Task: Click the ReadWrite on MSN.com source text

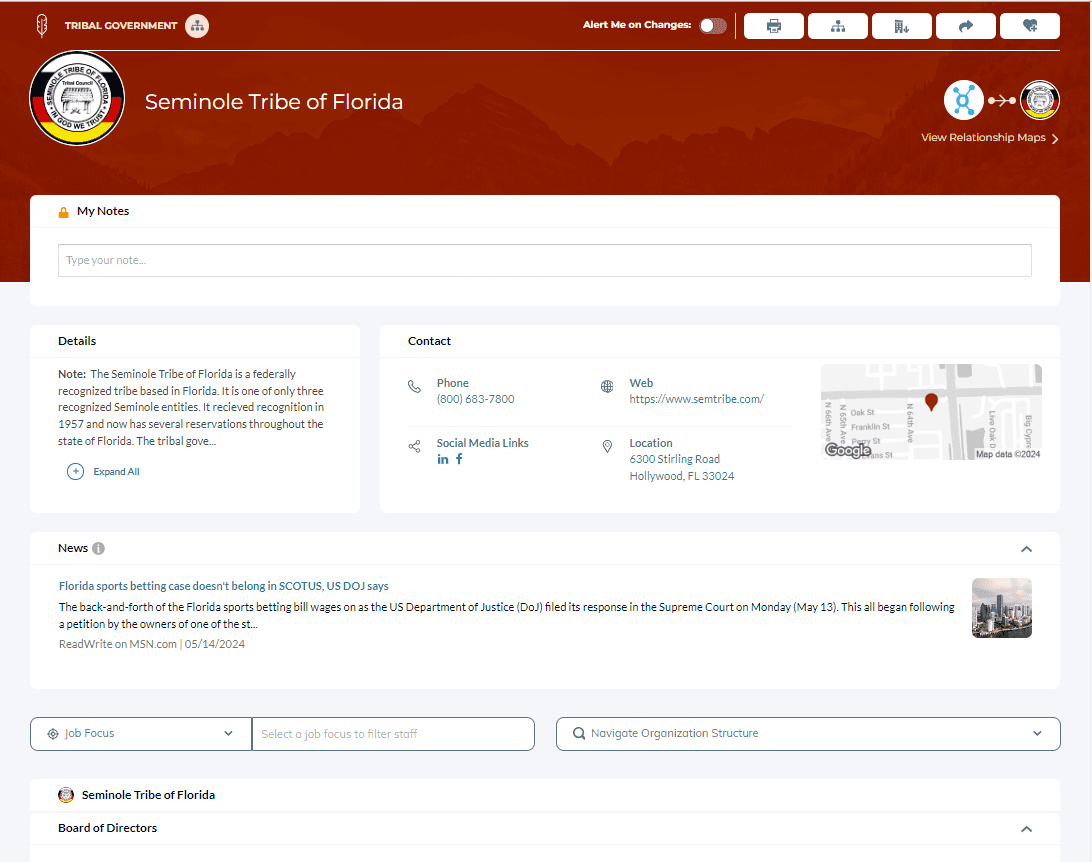Action: (118, 644)
